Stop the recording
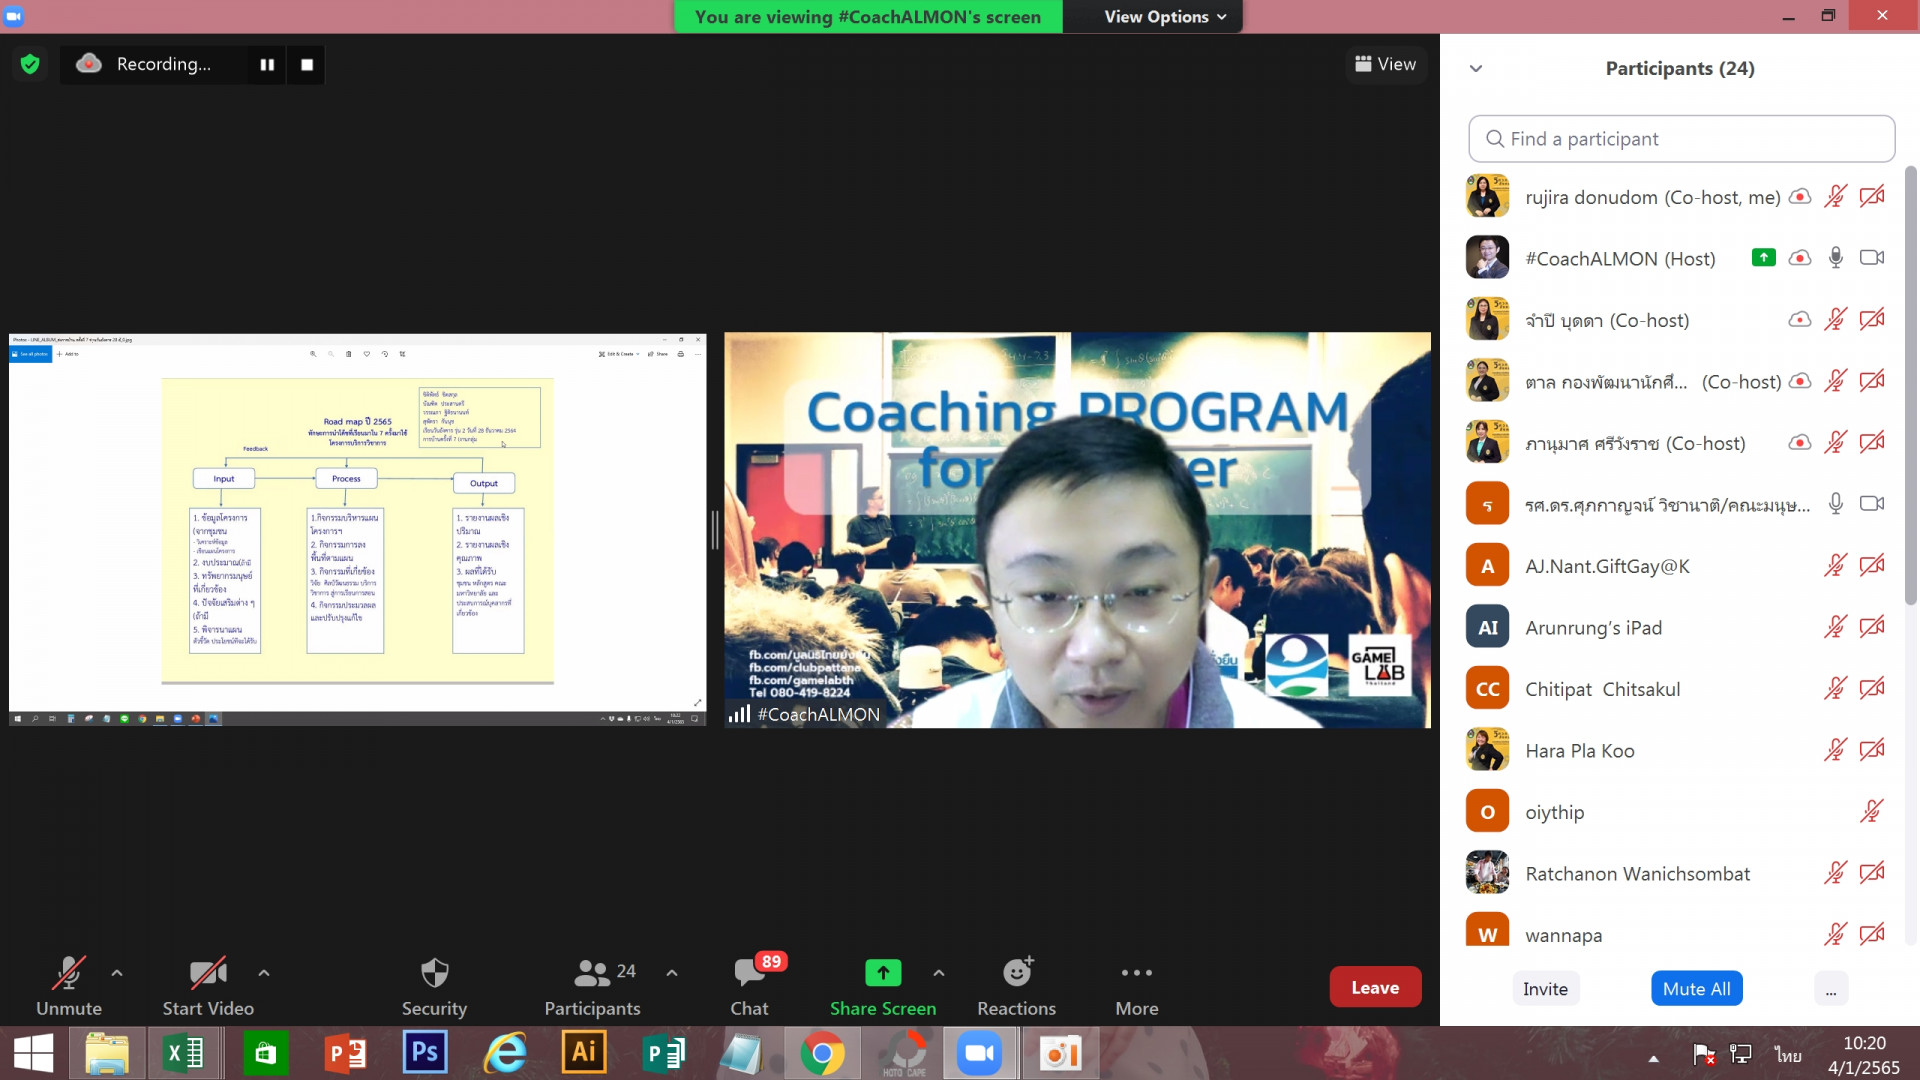Image resolution: width=1920 pixels, height=1080 pixels. tap(307, 64)
